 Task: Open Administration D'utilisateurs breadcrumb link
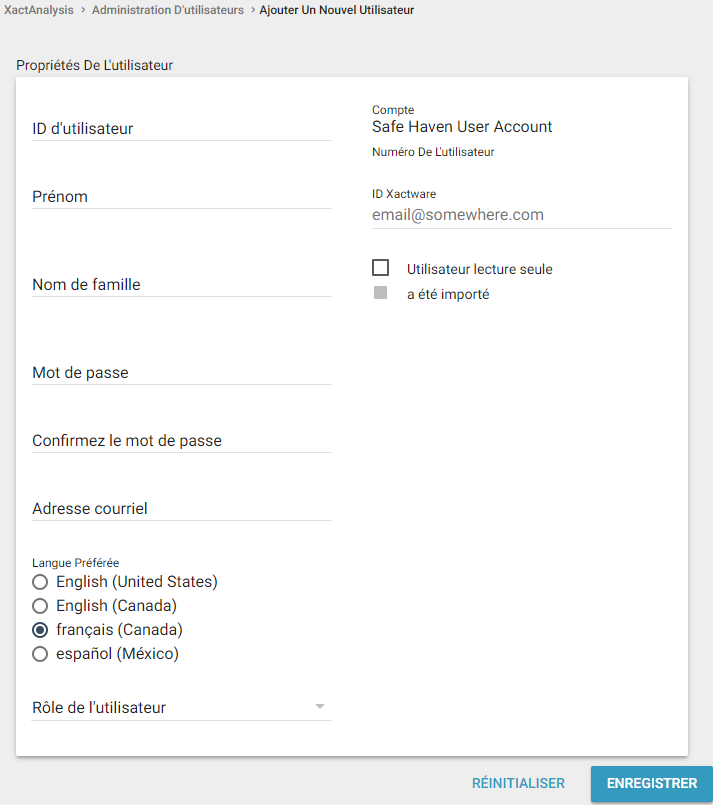pos(168,10)
